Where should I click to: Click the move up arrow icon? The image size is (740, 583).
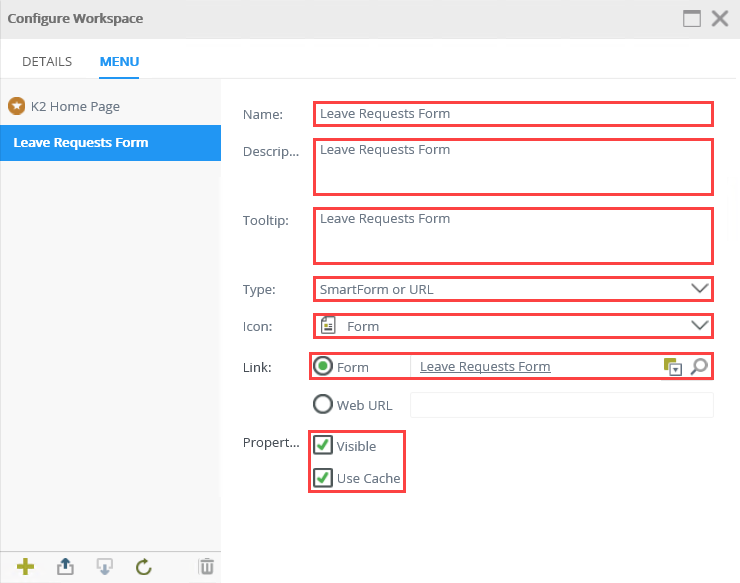click(x=65, y=567)
